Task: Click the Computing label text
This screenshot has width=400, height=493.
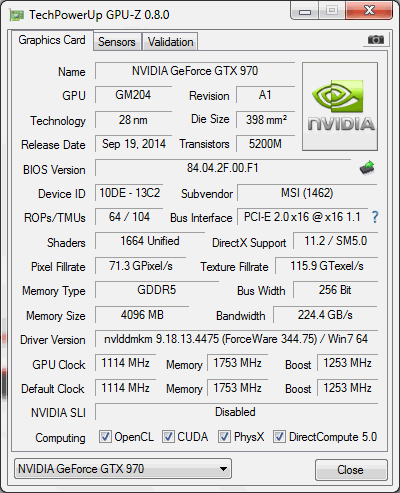Action: pos(60,438)
